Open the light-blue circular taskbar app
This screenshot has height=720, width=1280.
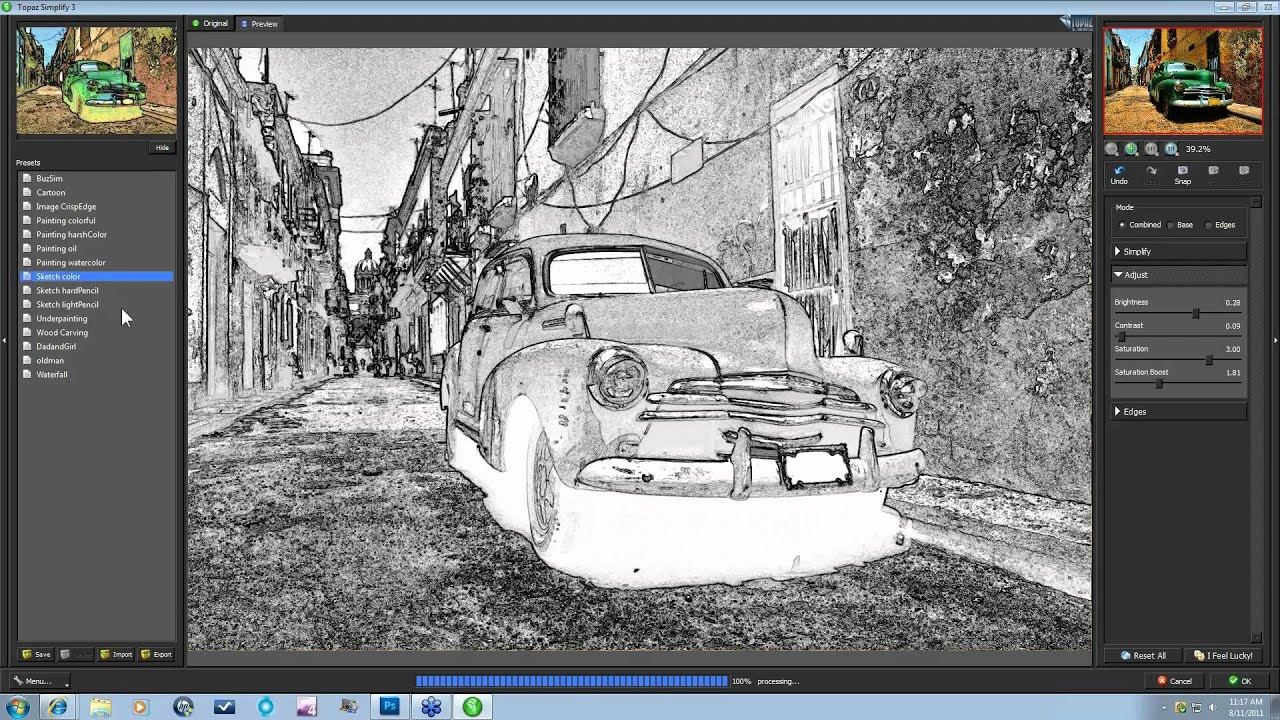click(265, 707)
